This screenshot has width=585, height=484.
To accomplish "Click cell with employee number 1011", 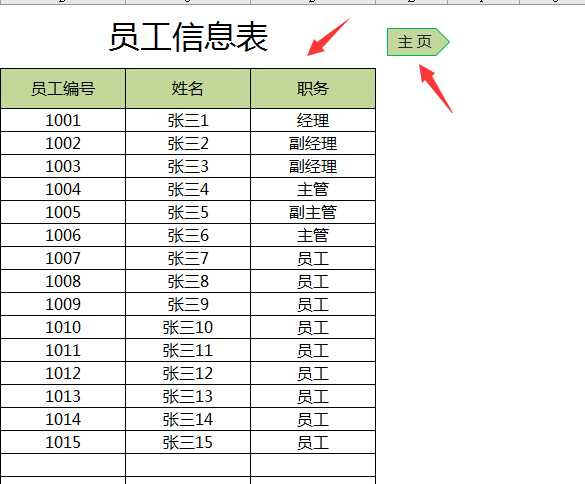I will tap(63, 350).
